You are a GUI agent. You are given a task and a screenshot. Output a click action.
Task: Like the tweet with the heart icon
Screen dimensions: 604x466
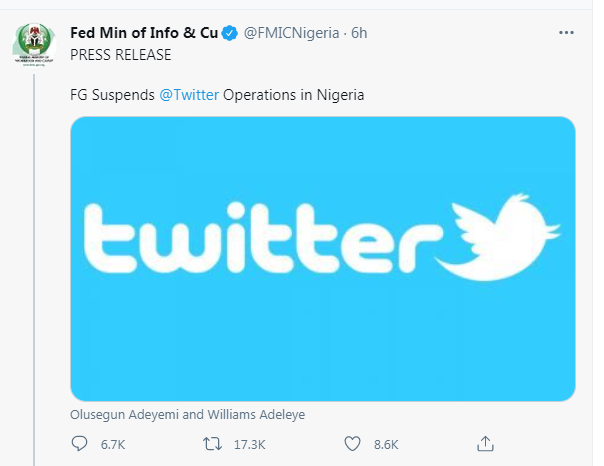[352, 444]
